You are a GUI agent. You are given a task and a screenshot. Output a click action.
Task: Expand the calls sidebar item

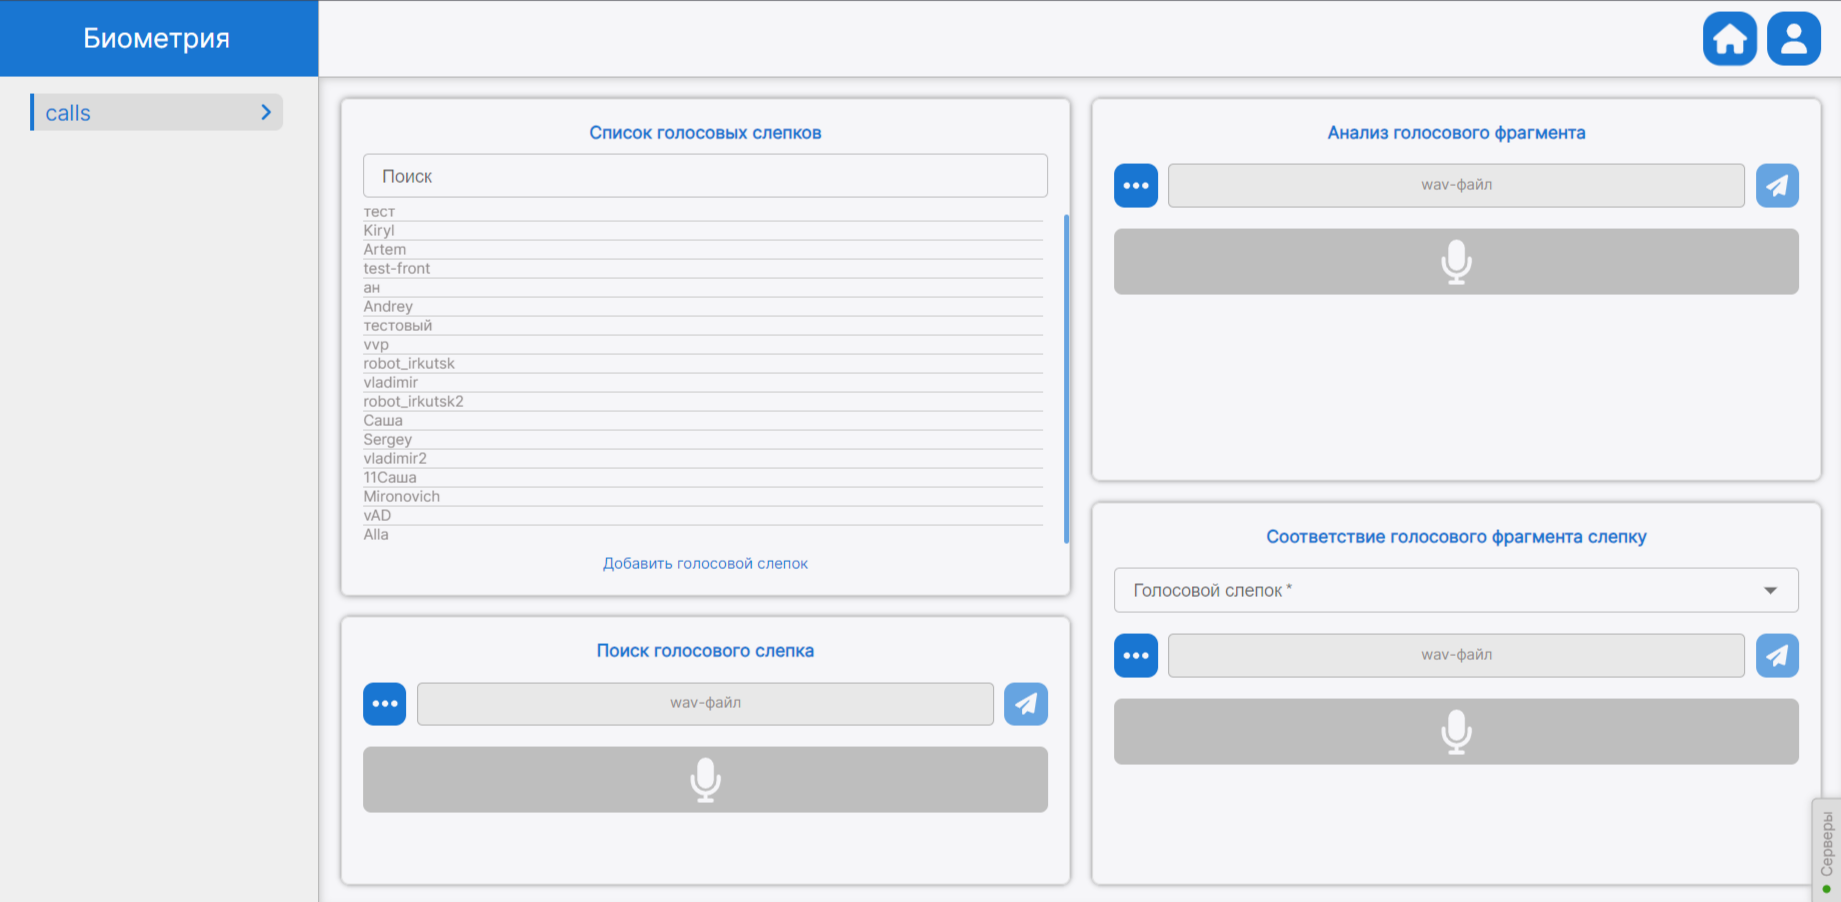click(157, 113)
